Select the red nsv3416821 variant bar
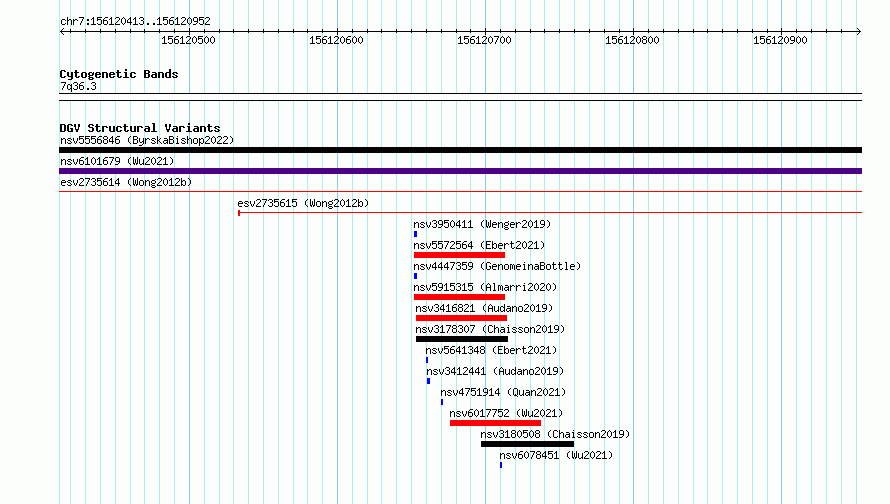 (x=461, y=318)
